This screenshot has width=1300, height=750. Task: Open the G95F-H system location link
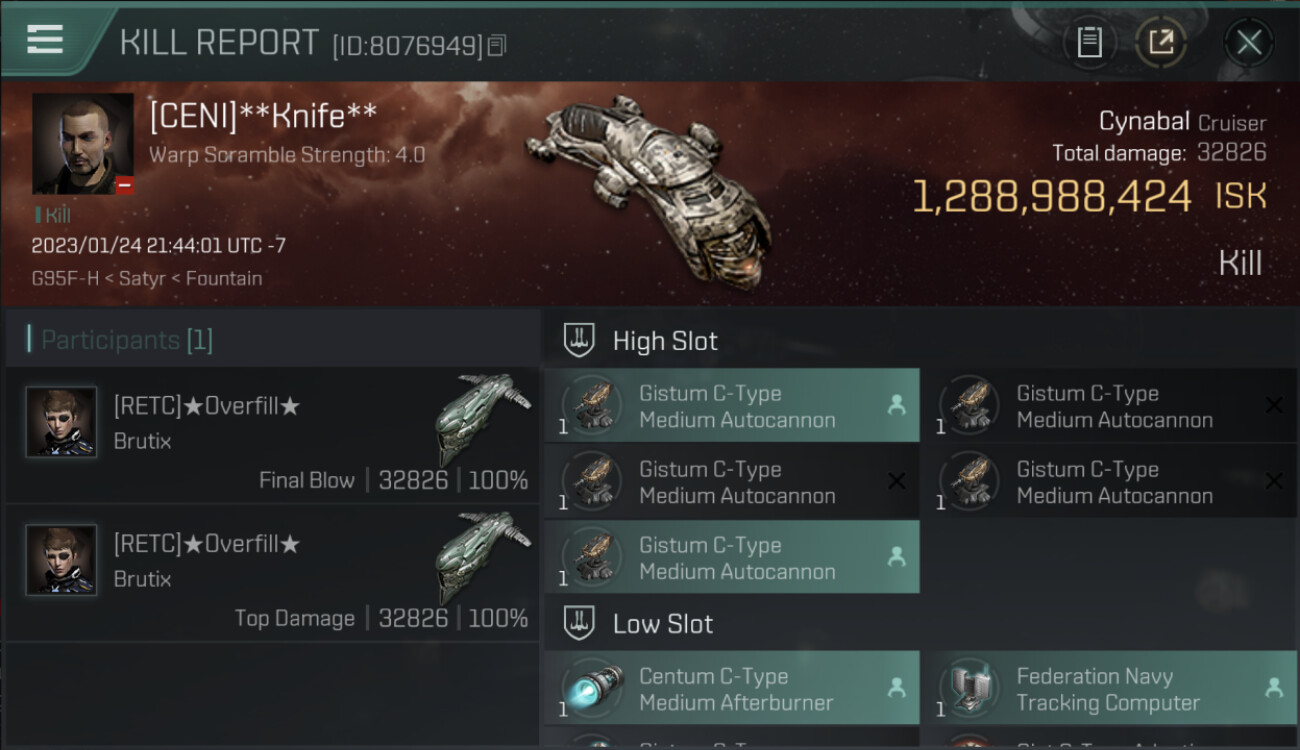(65, 279)
